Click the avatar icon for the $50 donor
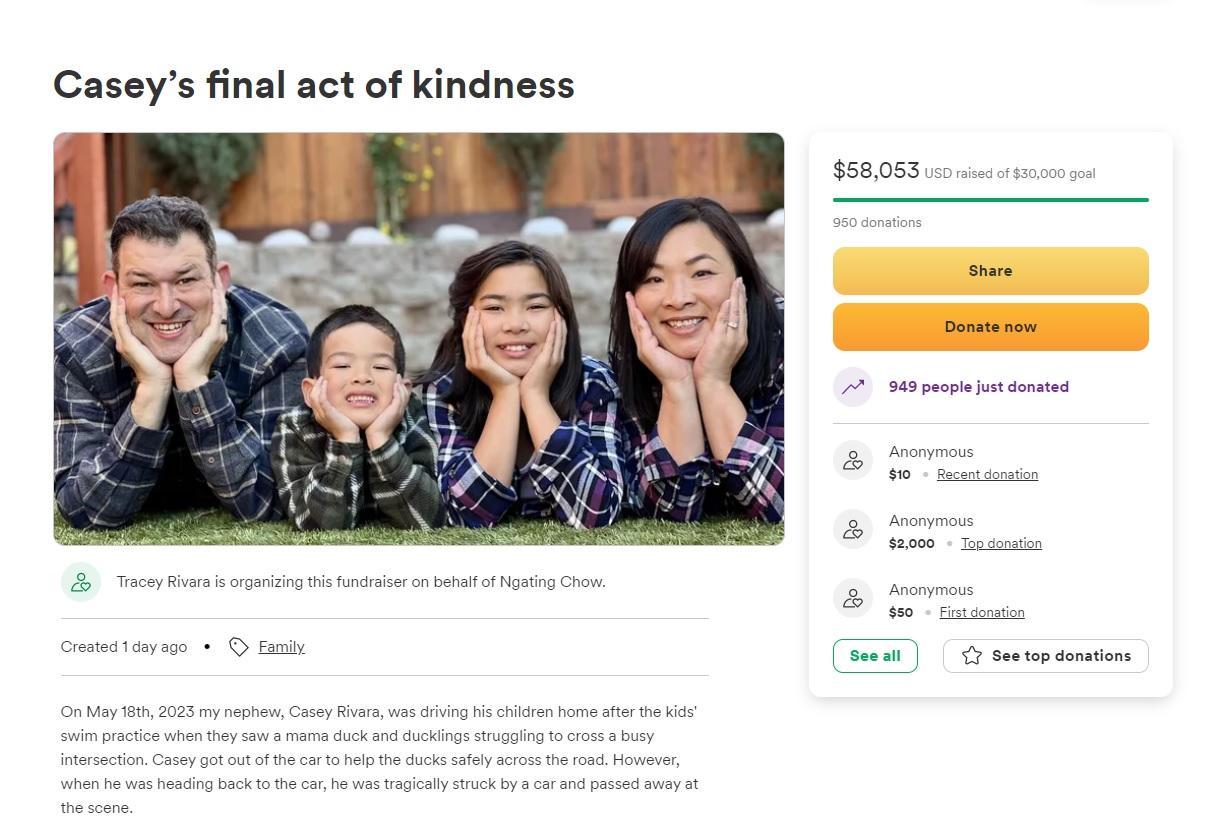 (x=853, y=599)
